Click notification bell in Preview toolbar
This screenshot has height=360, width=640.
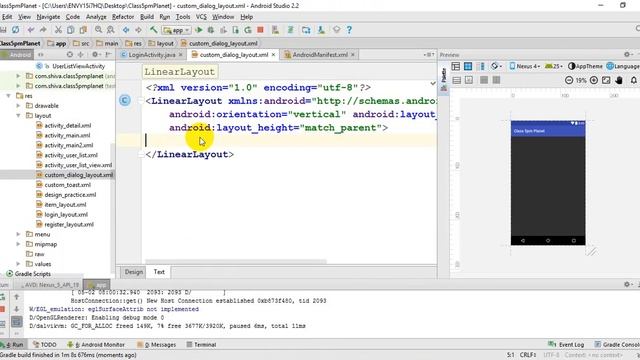point(633,80)
